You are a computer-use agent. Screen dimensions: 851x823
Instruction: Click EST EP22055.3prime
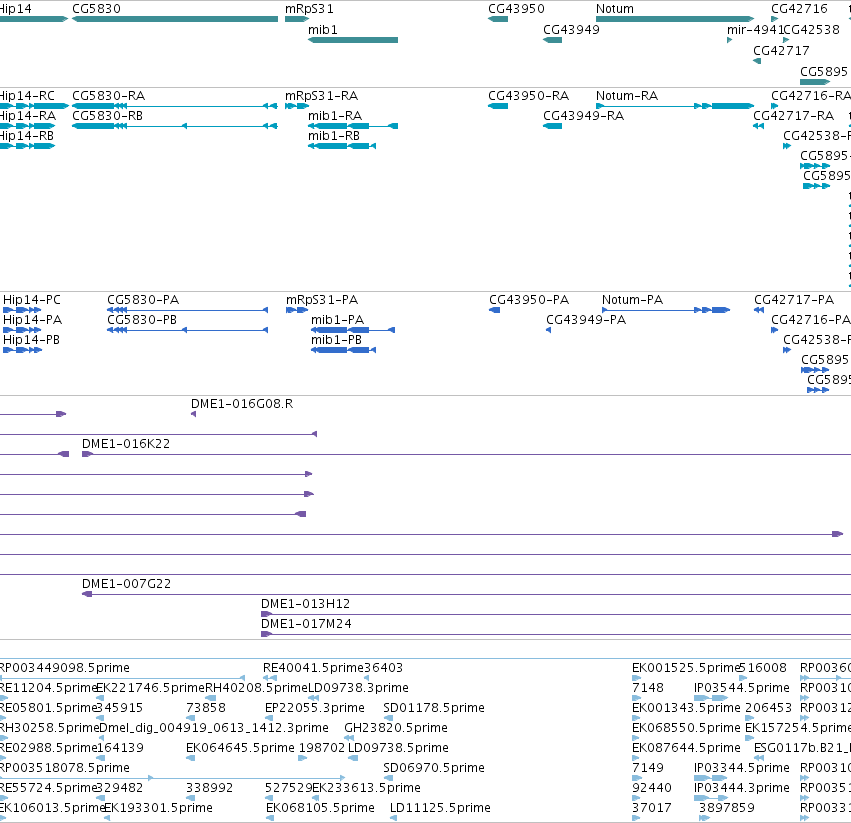[x=269, y=718]
